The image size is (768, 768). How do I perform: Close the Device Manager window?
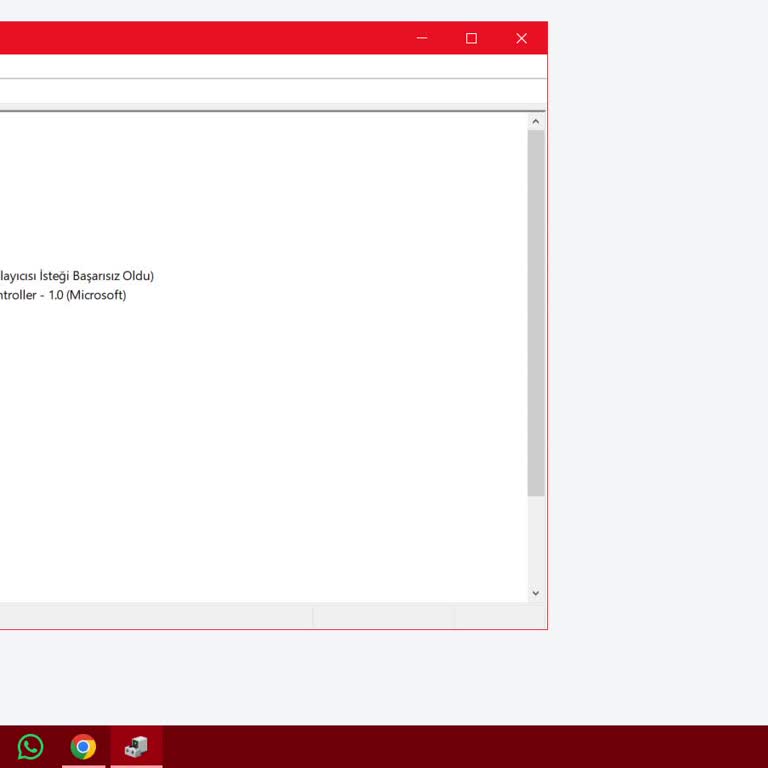pyautogui.click(x=522, y=38)
